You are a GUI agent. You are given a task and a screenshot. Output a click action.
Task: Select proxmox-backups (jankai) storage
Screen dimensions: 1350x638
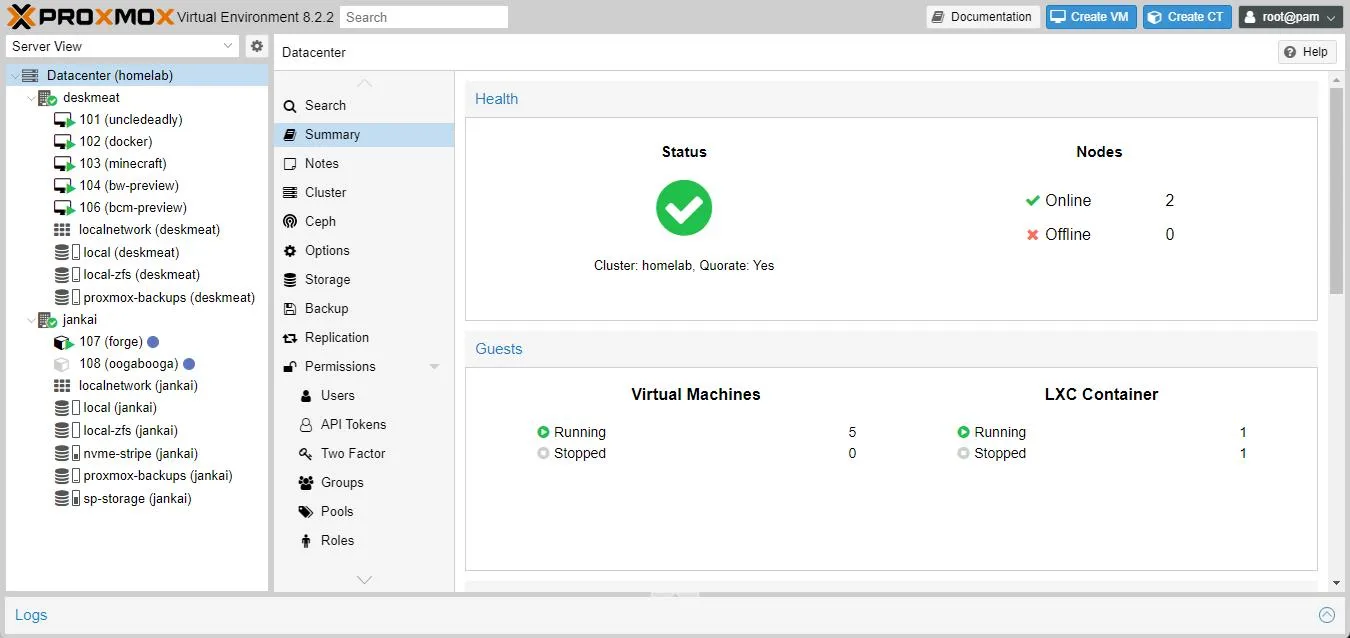[x=138, y=476]
